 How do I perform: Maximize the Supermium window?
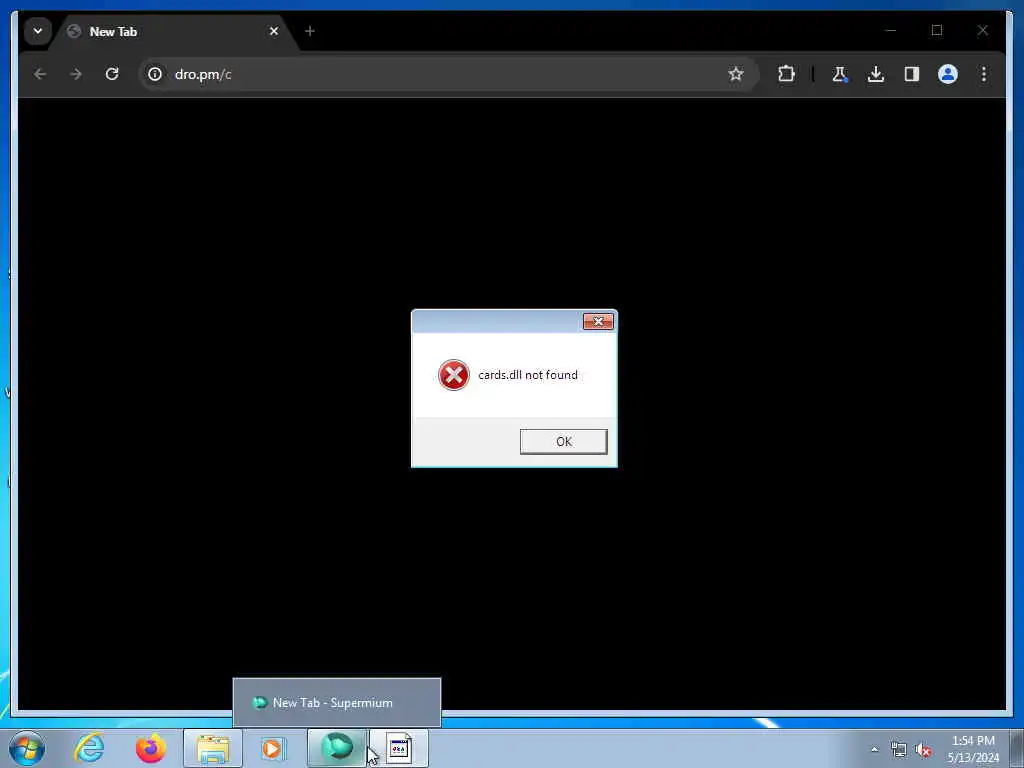936,30
